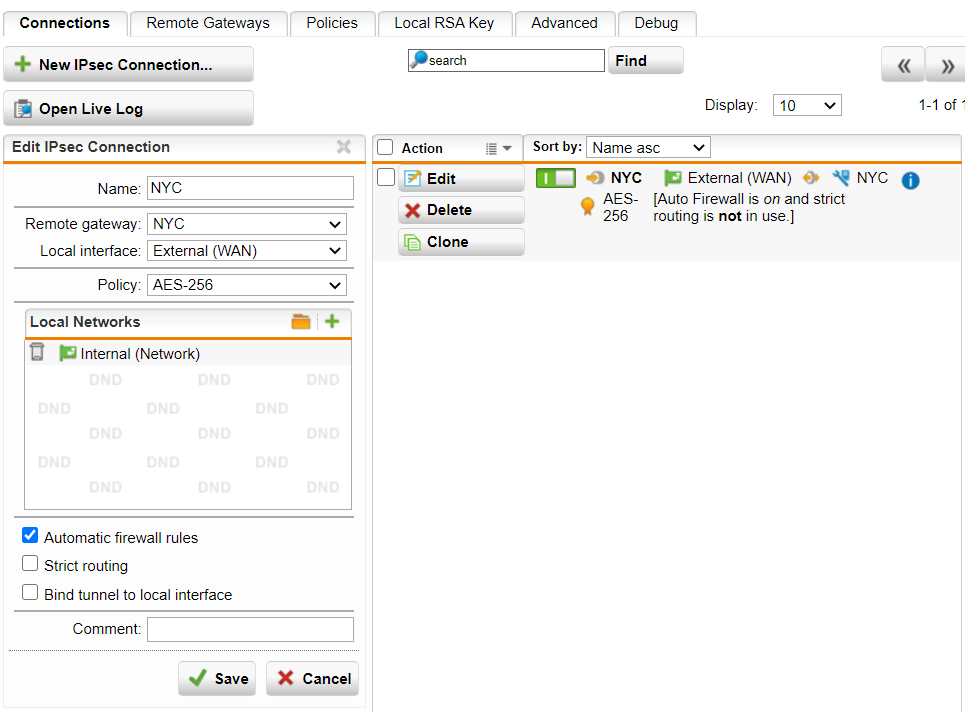Open the Local RSA Key tab

point(444,23)
